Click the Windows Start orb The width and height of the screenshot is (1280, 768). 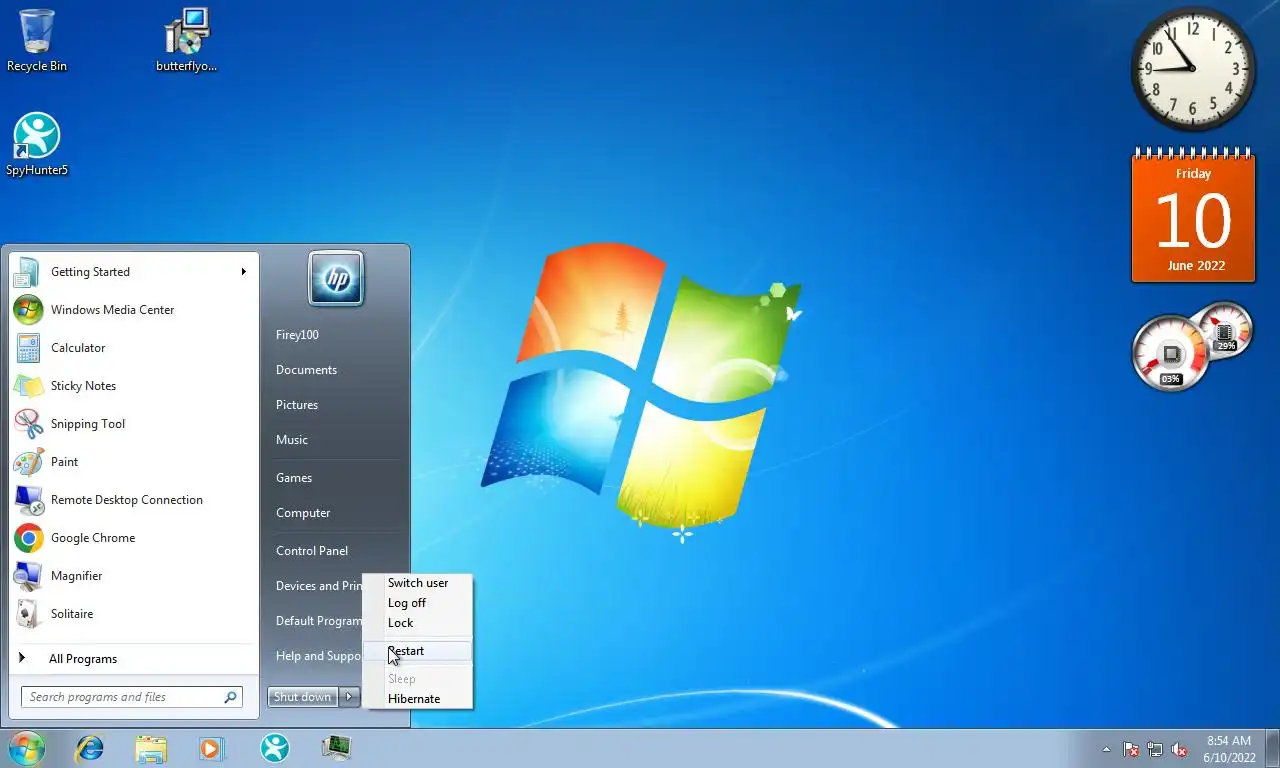(x=27, y=748)
